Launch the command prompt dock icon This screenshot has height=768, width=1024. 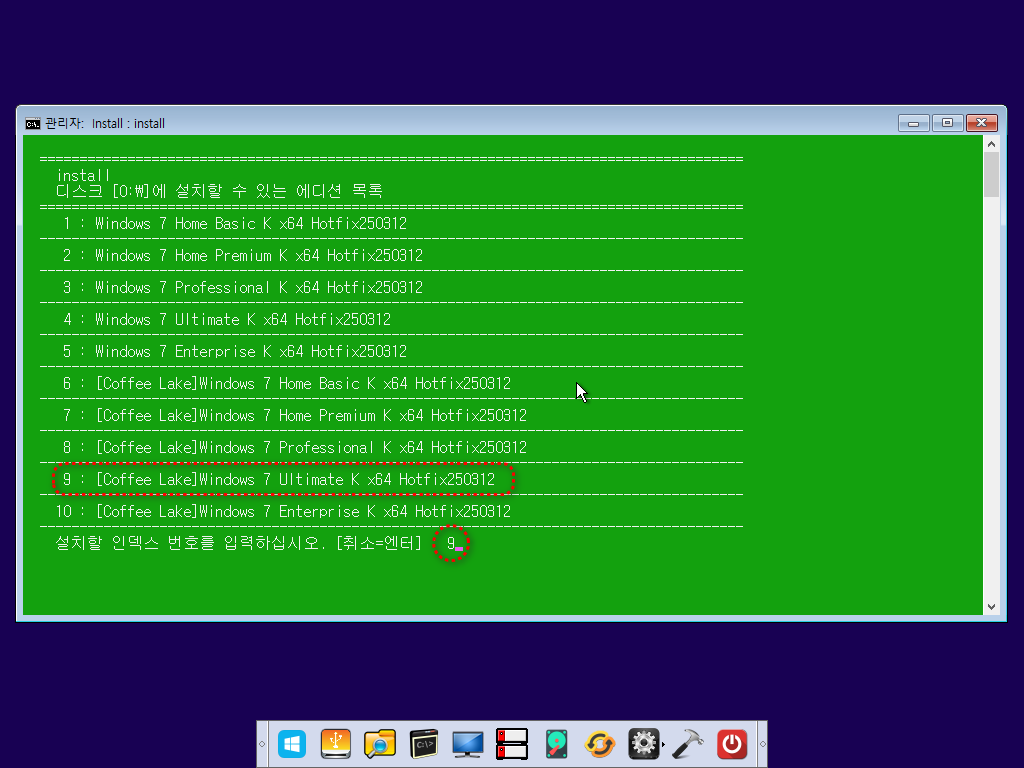point(424,744)
